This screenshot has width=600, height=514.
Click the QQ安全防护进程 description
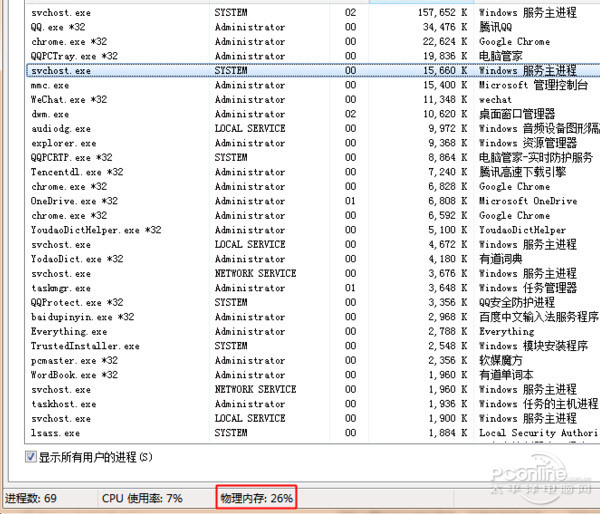coord(517,303)
